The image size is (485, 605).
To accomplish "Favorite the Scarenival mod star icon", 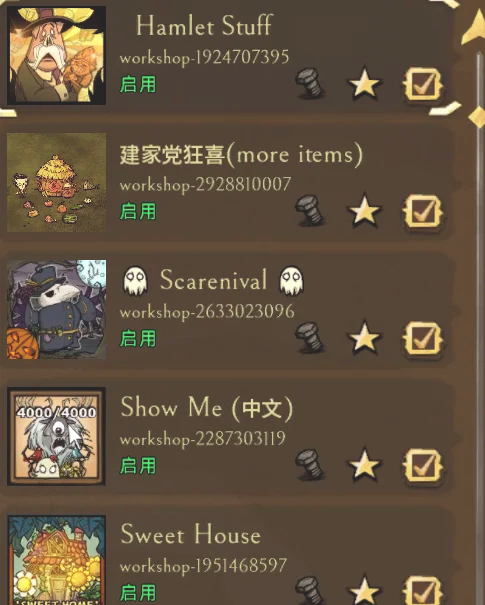I will click(364, 337).
